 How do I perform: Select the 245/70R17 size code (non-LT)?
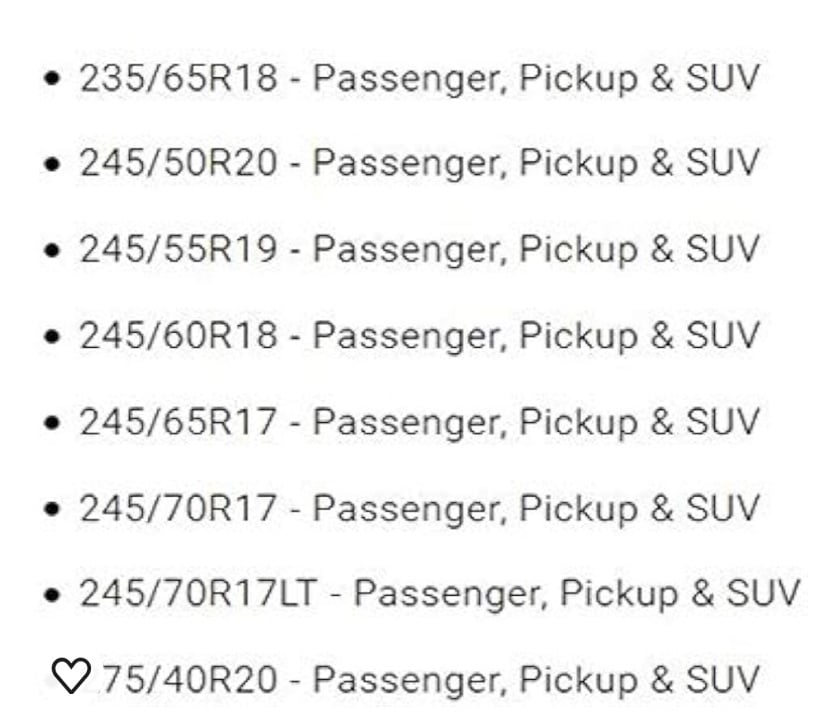click(x=178, y=508)
